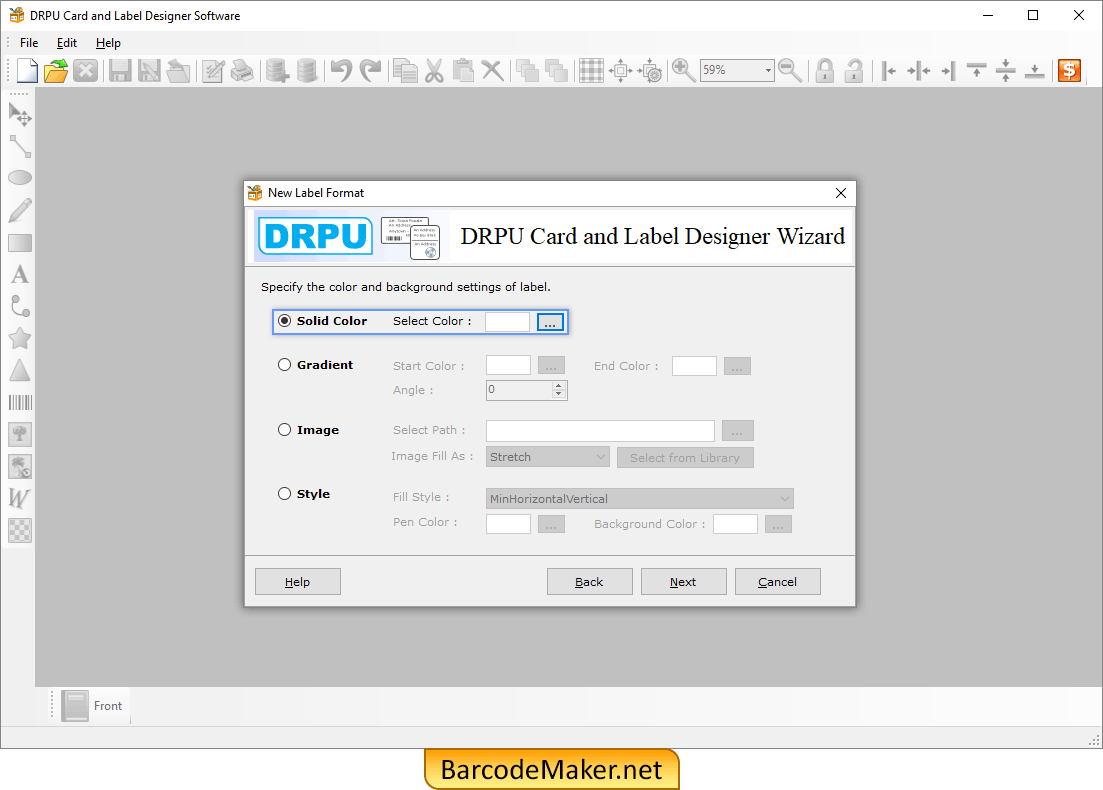
Task: Click the Copy icon in toolbar
Action: (x=405, y=70)
